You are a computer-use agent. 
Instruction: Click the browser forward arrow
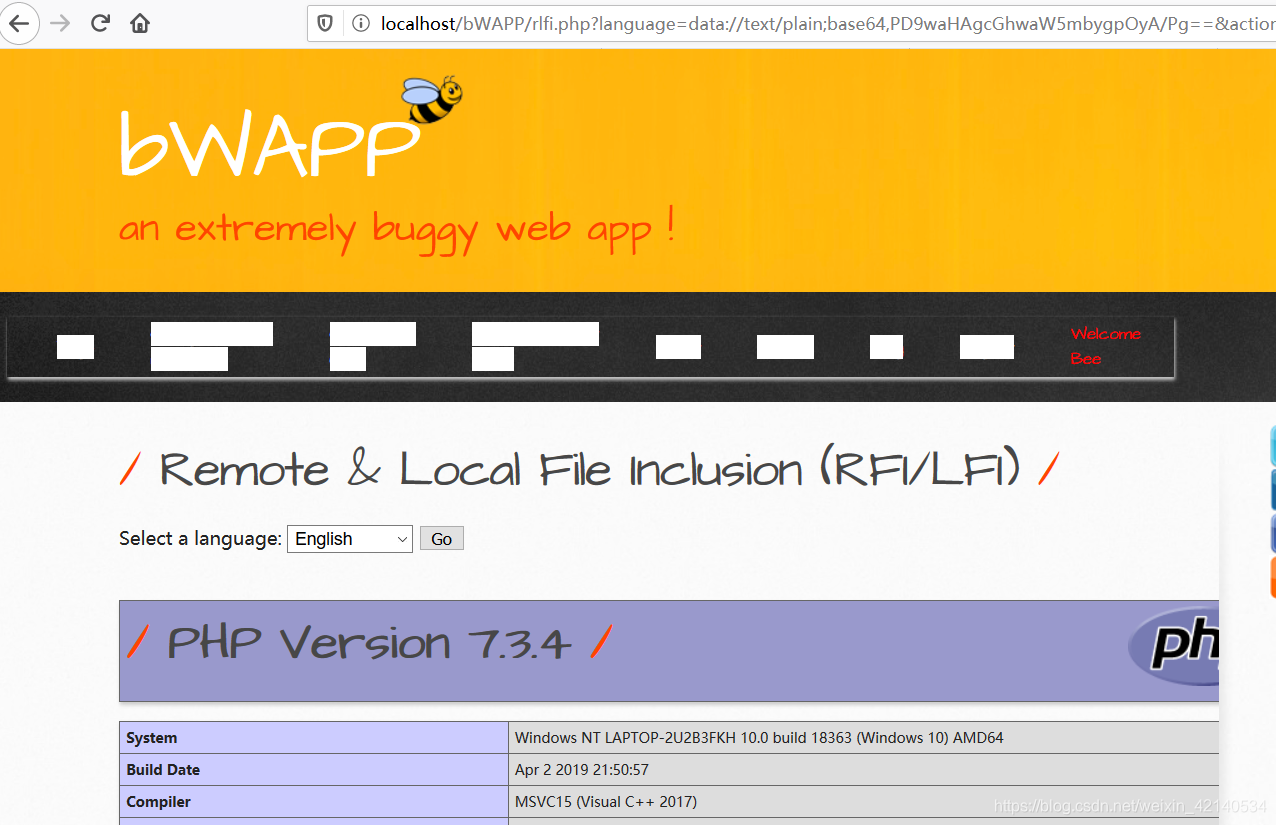[60, 23]
